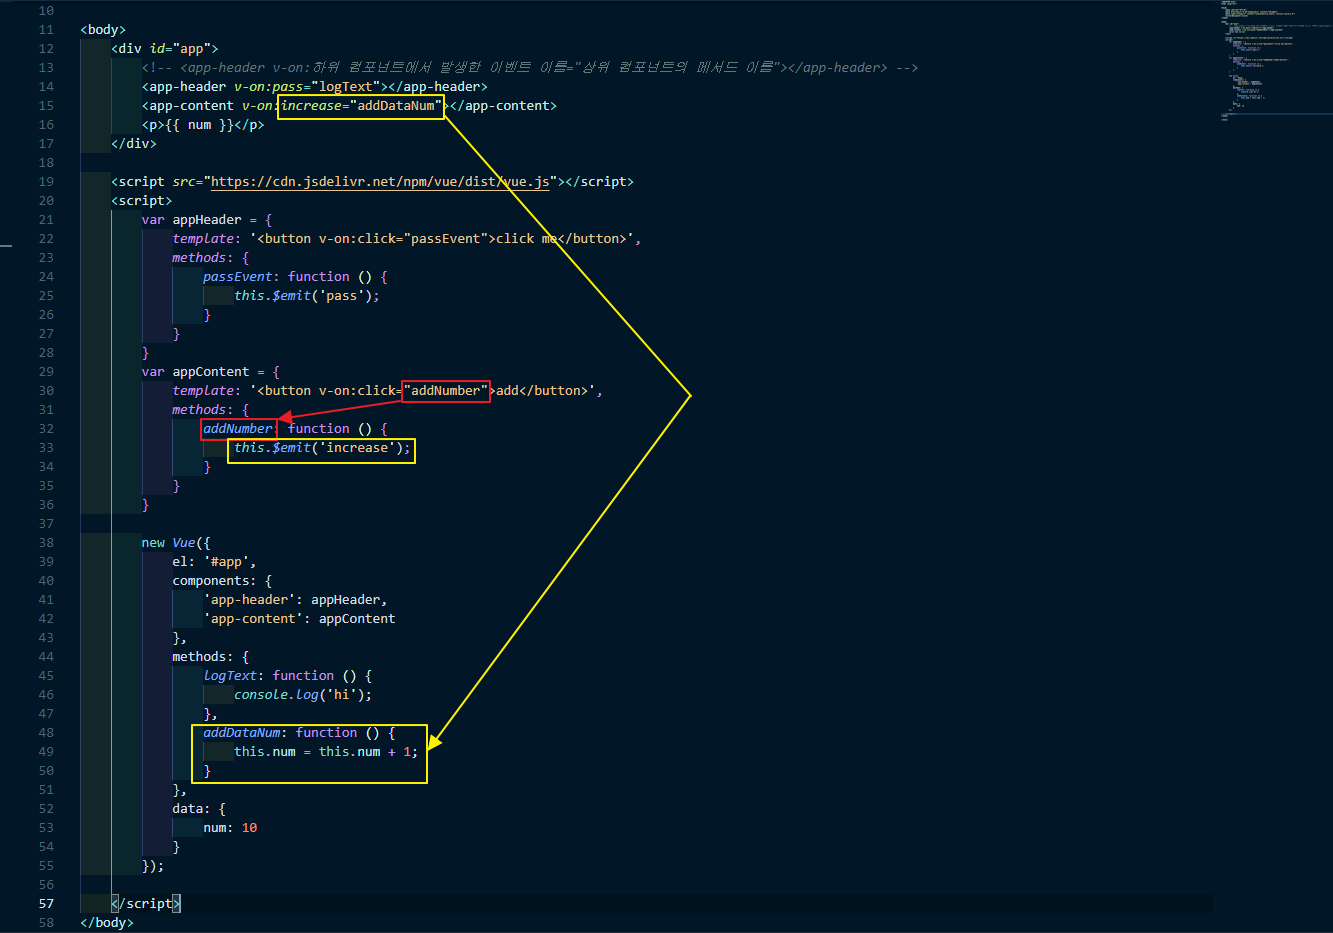Click "this.num = this.num + 1;" on line 49
This screenshot has width=1333, height=933.
tap(326, 752)
